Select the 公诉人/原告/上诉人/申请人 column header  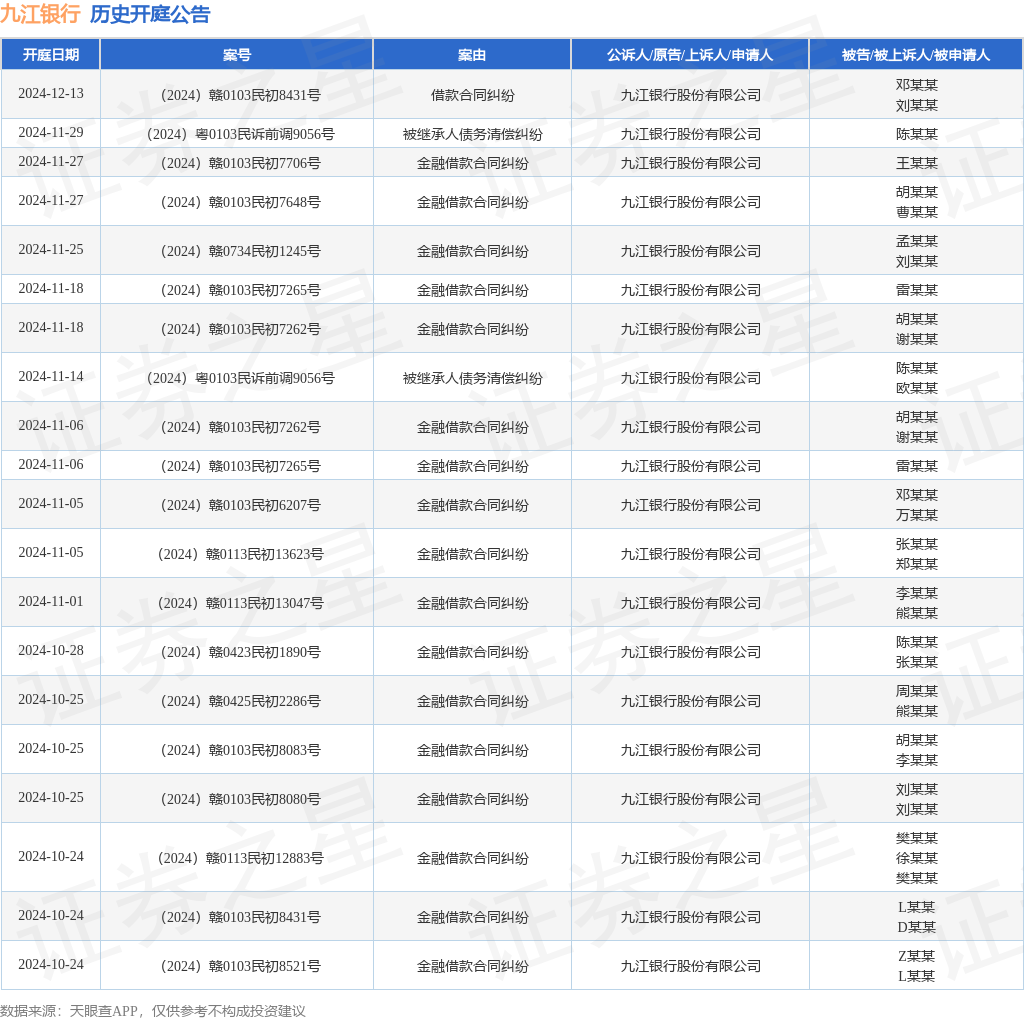[690, 55]
